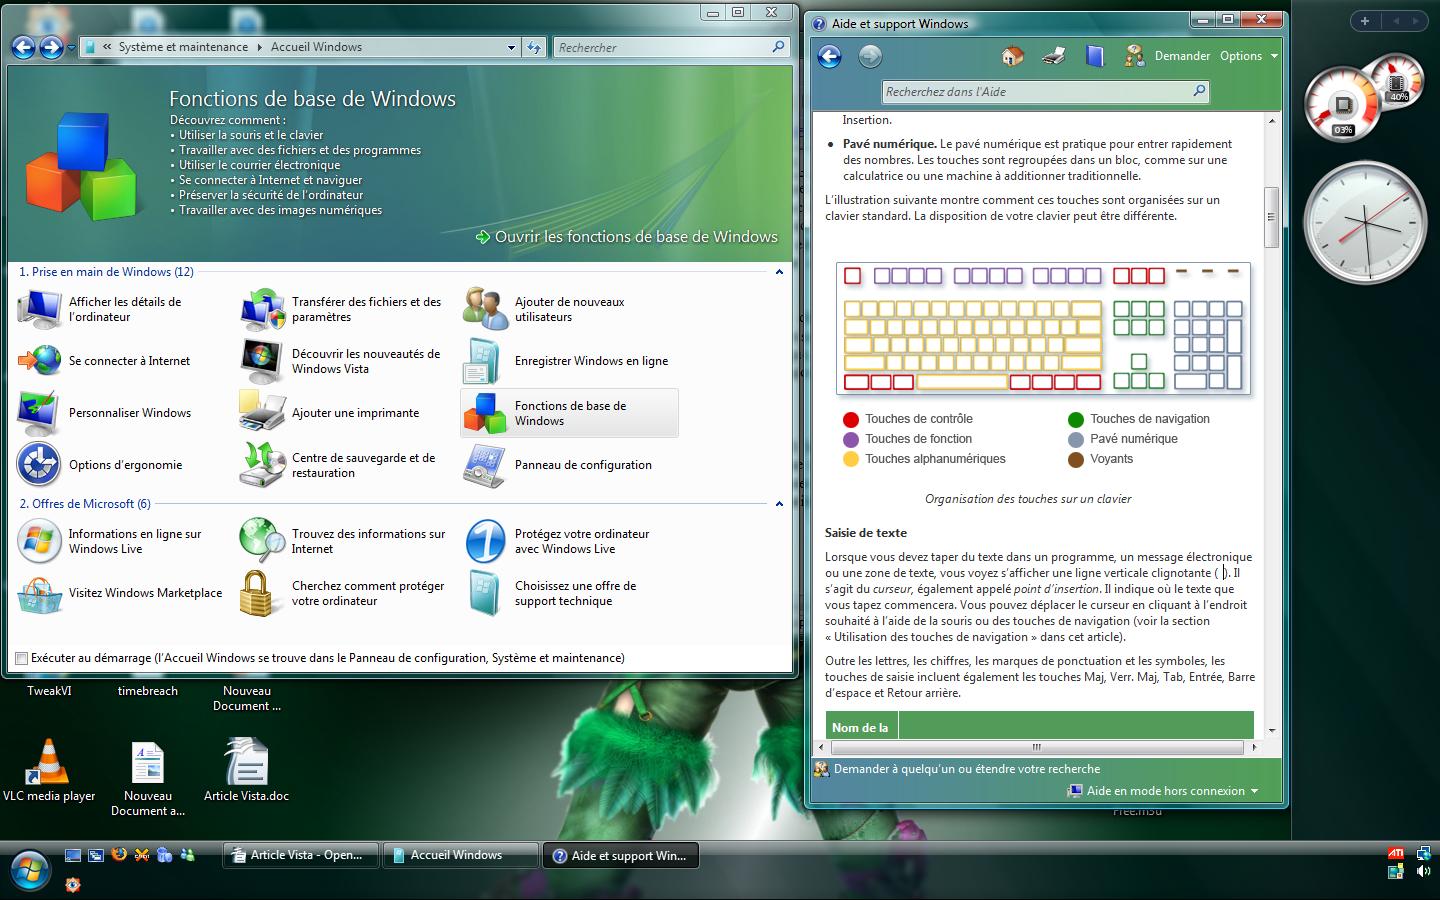Viewport: 1440px width, 900px height.
Task: Open Choisissez une offre de support technique
Action: (551, 593)
